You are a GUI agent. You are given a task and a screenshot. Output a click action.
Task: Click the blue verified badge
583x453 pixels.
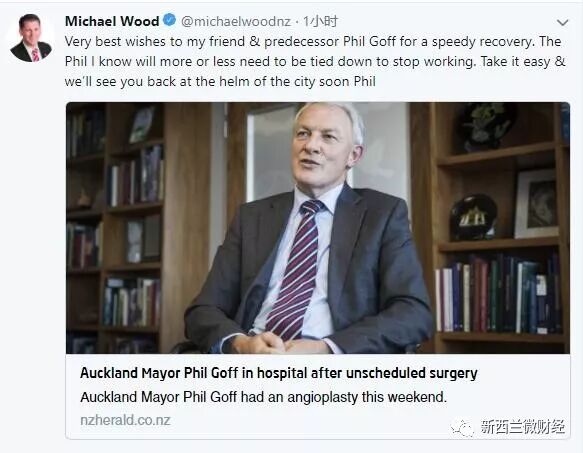click(170, 20)
